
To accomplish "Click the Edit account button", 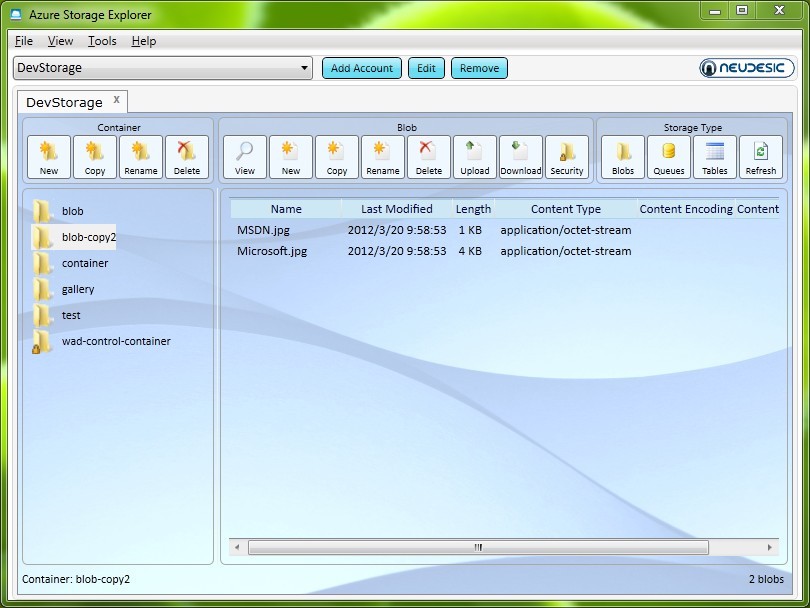I will (426, 68).
